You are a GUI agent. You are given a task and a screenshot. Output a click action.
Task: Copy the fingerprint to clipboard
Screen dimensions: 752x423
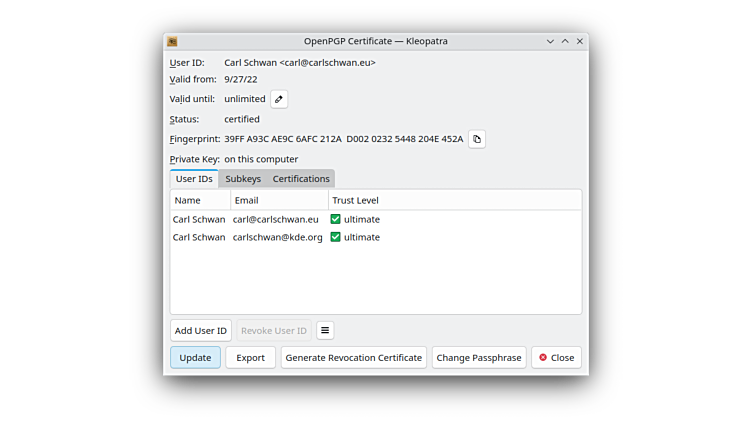point(477,139)
